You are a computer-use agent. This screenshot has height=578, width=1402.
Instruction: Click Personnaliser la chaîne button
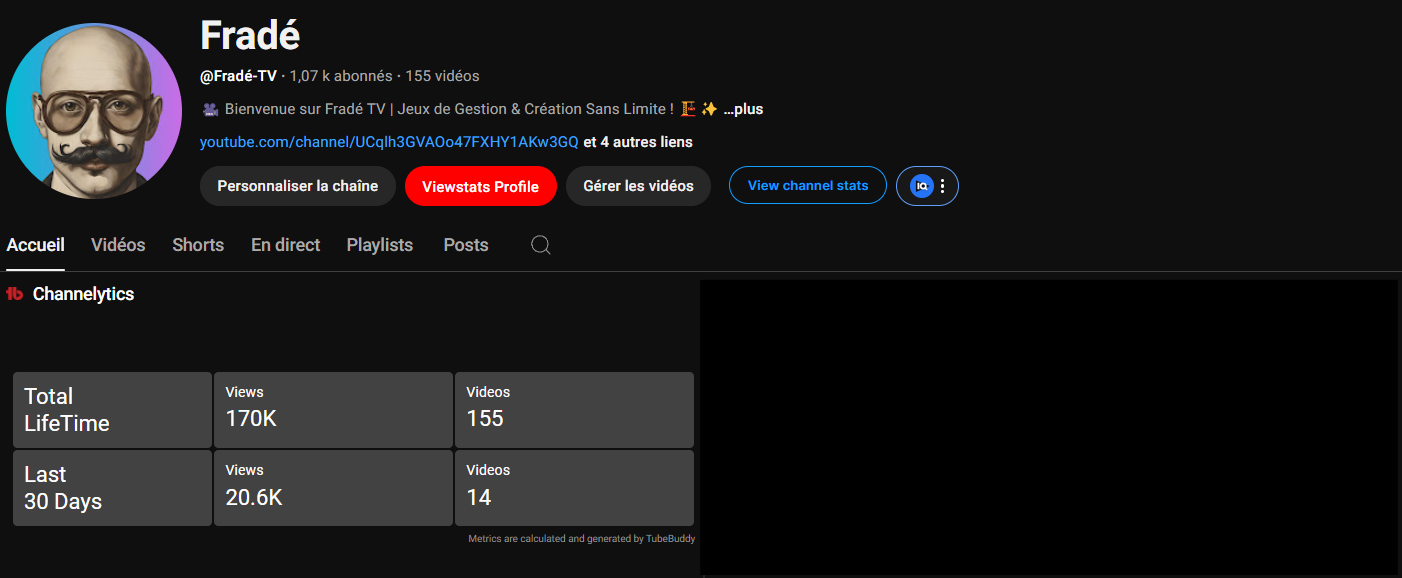[298, 186]
